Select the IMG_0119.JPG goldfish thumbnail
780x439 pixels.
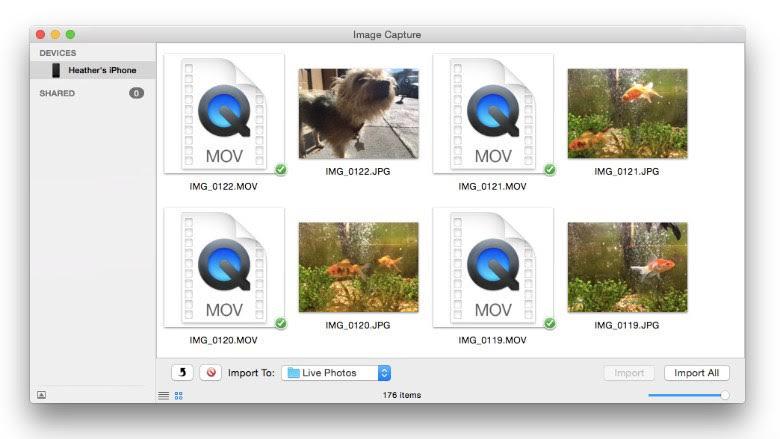627,267
